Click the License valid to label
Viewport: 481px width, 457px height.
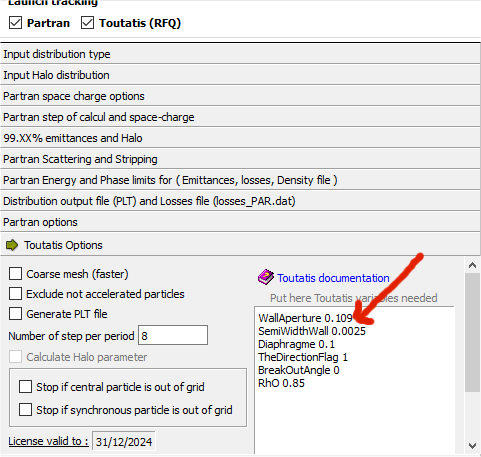click(48, 441)
